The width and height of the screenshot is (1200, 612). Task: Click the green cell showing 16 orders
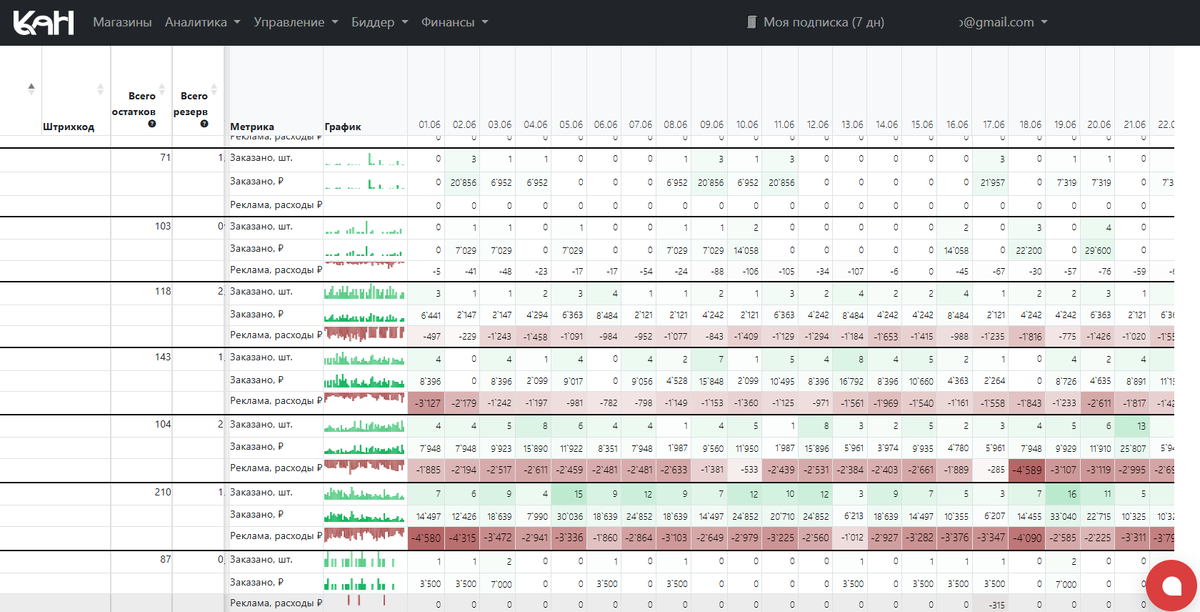(x=1062, y=493)
